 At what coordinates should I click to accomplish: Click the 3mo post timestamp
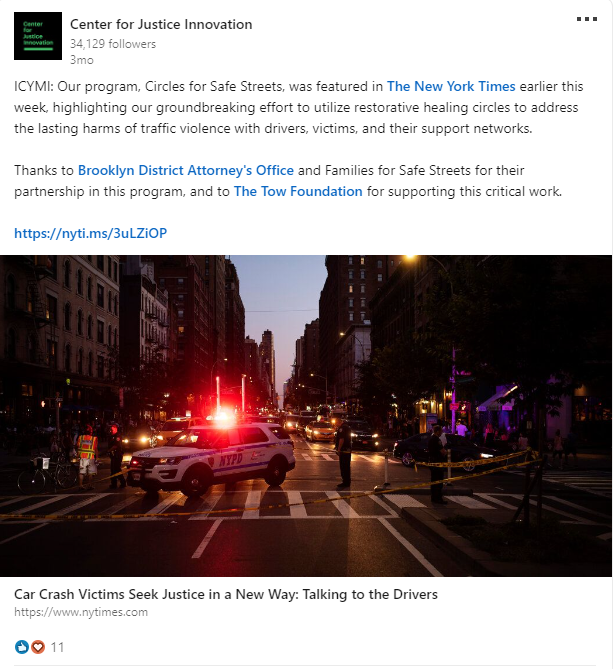(x=81, y=60)
